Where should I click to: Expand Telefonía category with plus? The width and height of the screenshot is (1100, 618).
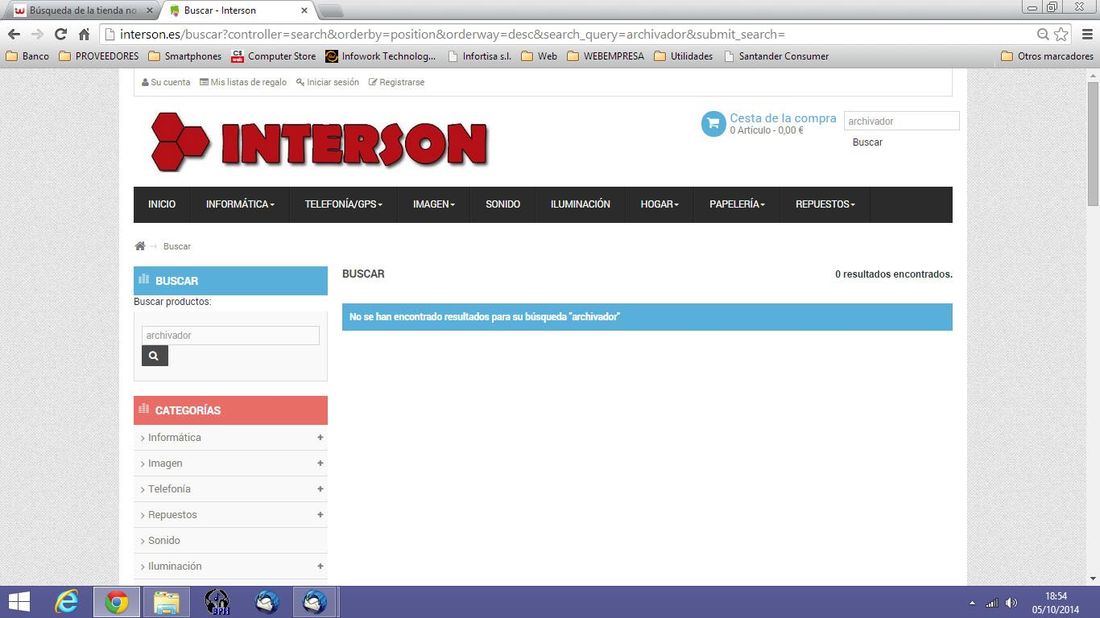pyautogui.click(x=320, y=489)
